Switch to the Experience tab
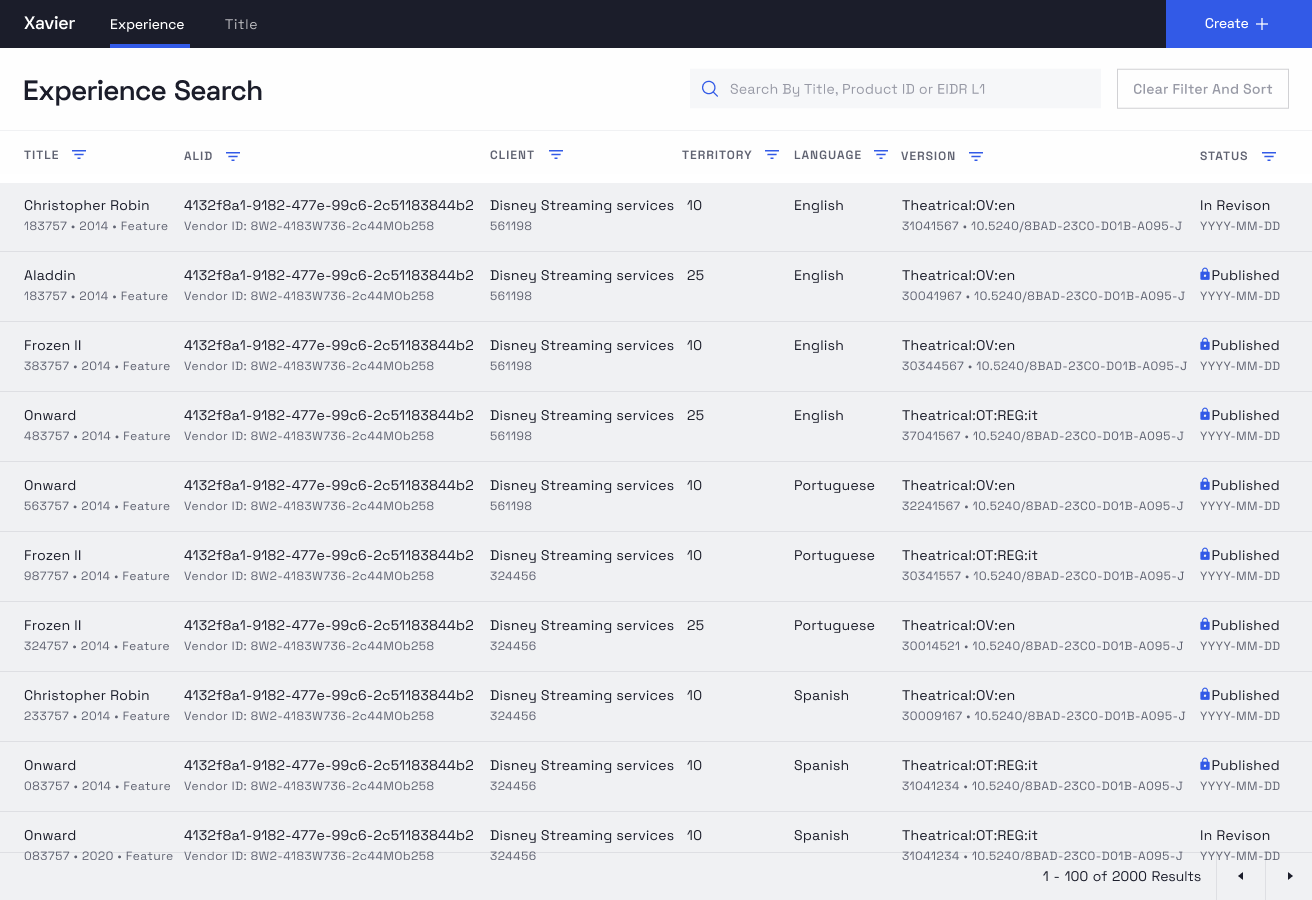The image size is (1312, 900). coord(147,24)
